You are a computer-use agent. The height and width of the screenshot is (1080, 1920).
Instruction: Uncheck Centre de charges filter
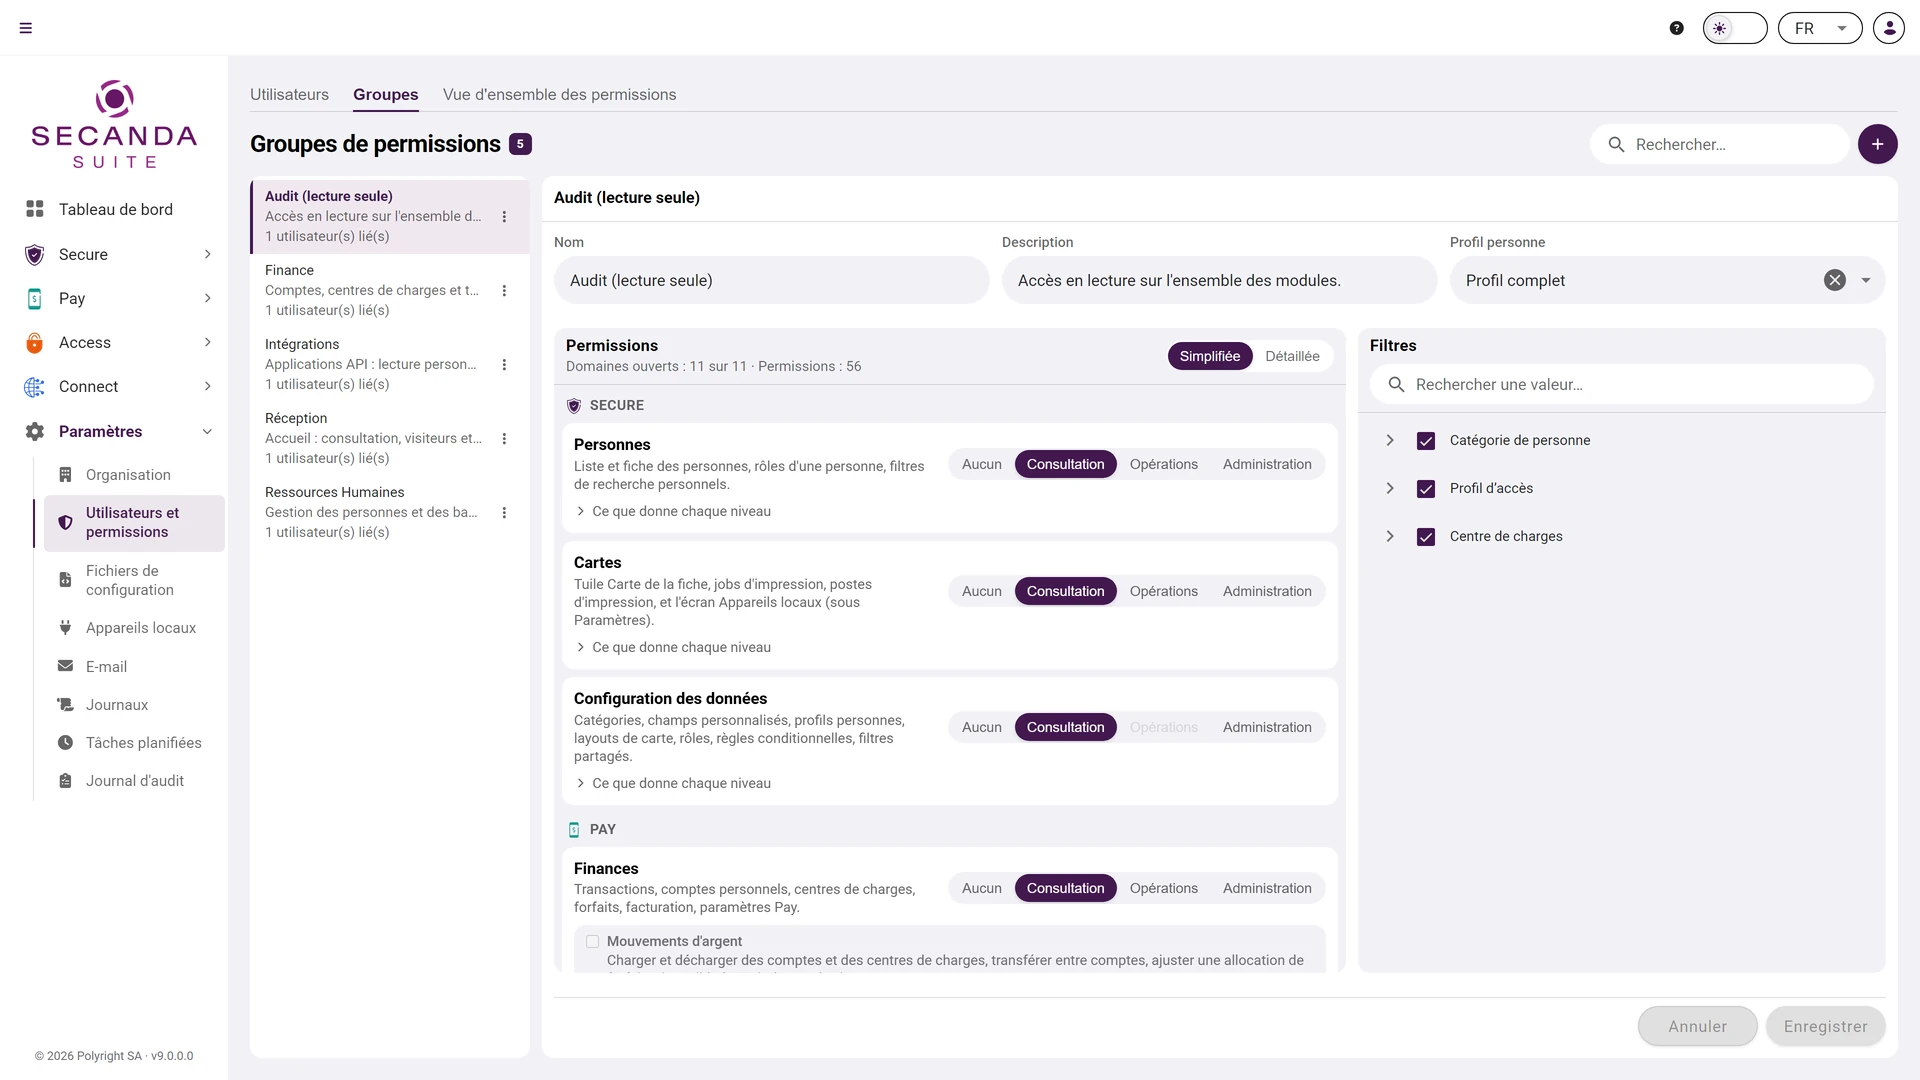pos(1426,537)
